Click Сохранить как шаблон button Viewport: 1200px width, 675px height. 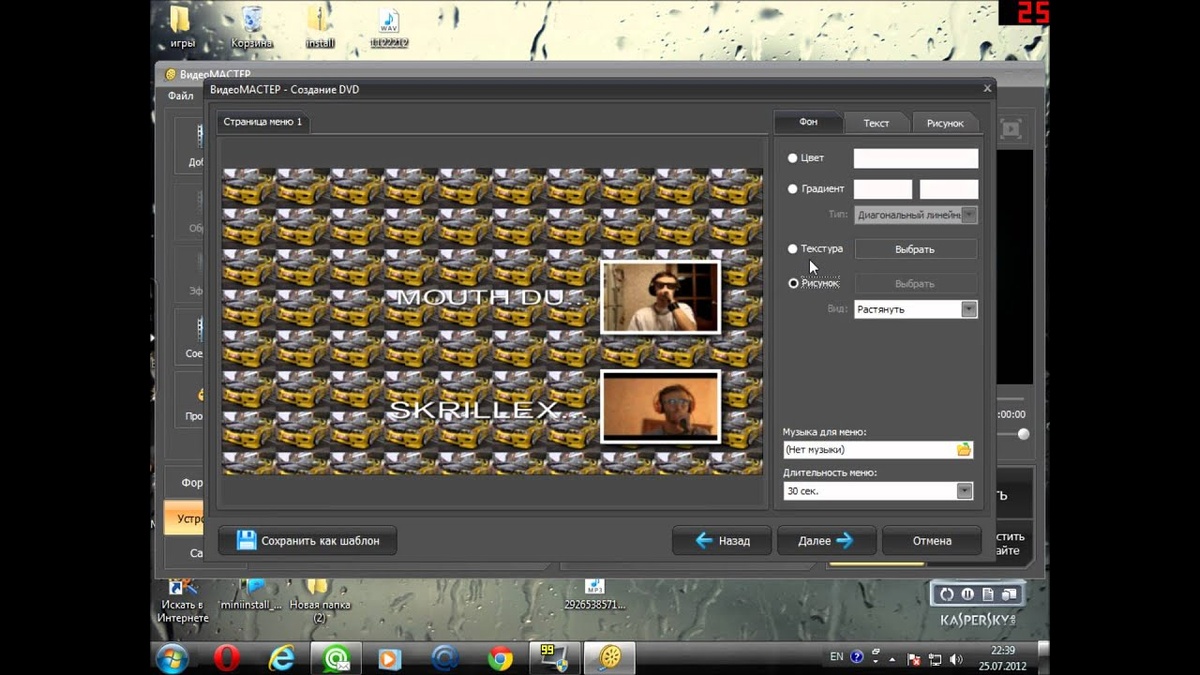[307, 540]
